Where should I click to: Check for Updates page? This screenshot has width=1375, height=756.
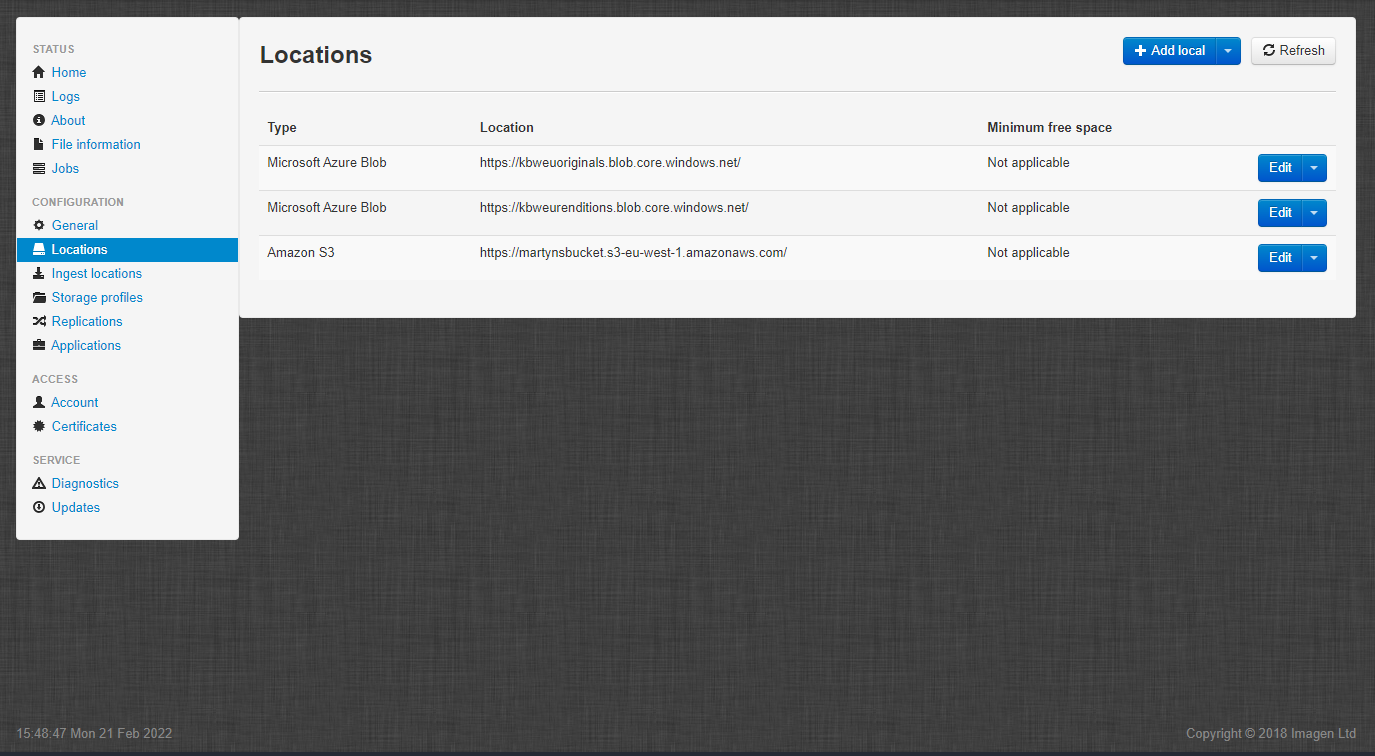(76, 507)
